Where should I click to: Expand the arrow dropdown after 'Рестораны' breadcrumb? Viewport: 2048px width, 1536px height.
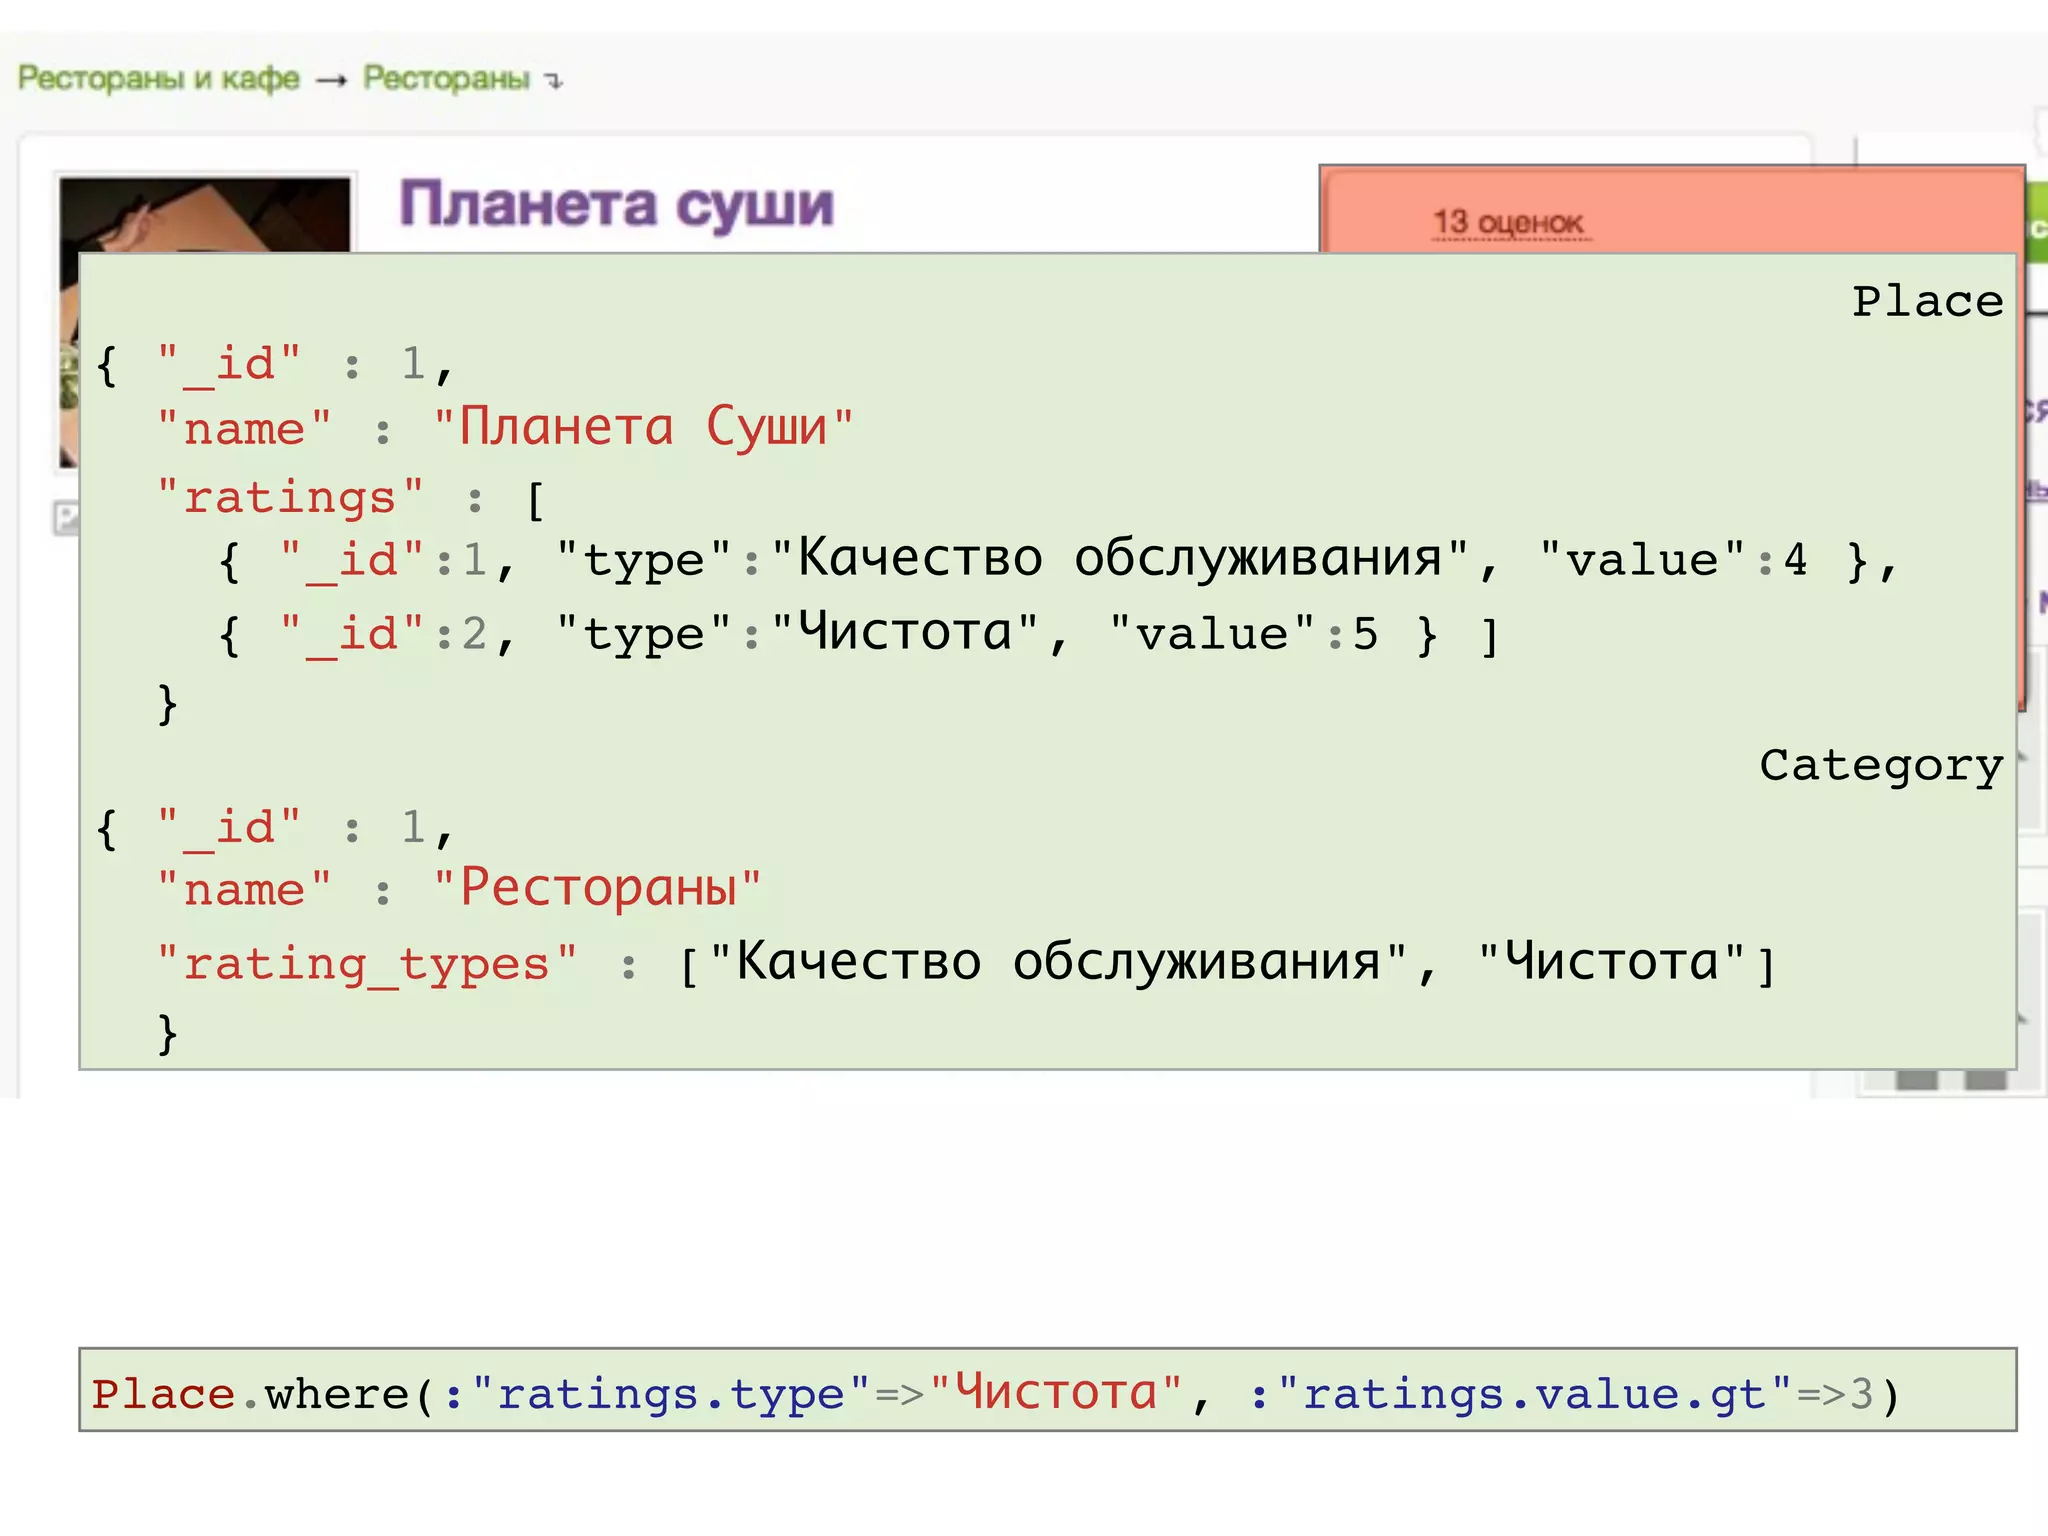pos(555,80)
